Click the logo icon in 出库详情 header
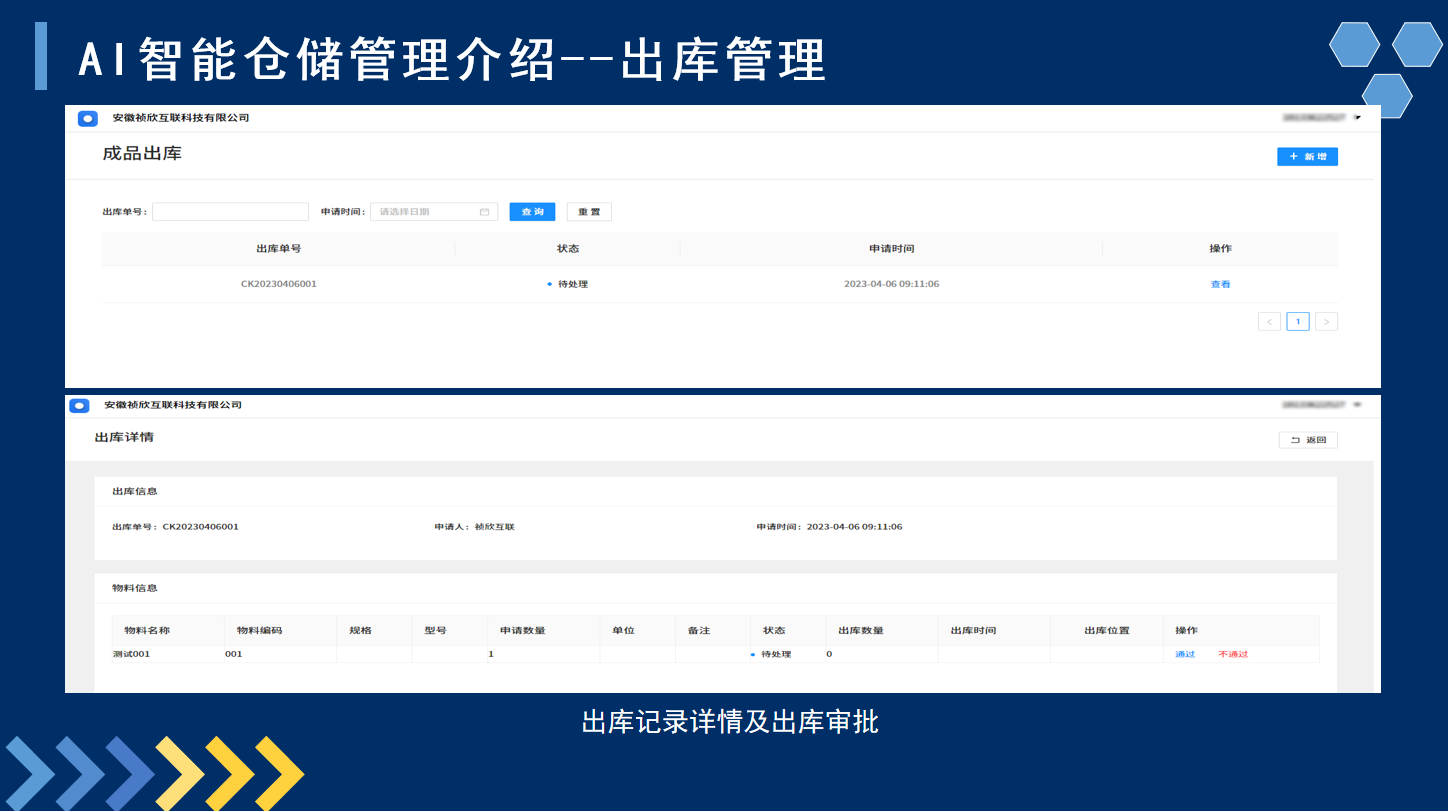This screenshot has width=1448, height=811. pos(80,406)
